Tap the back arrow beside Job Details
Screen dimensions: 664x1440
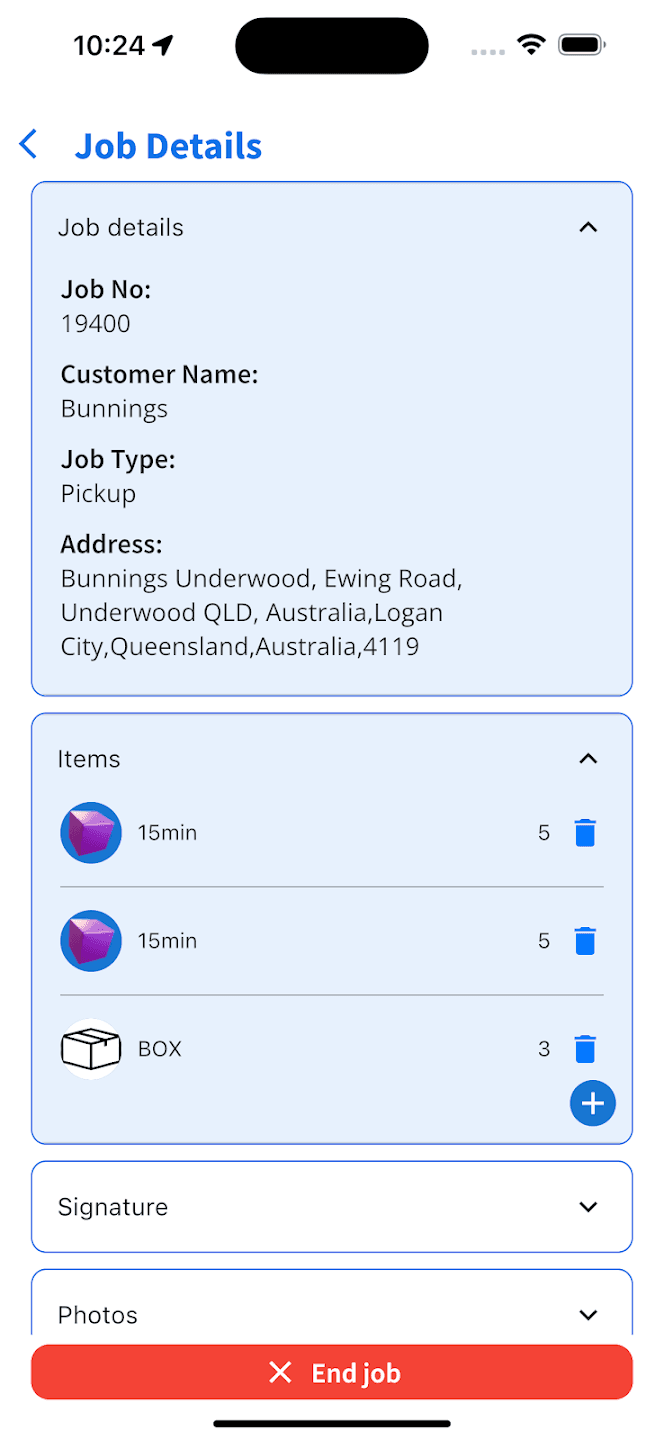click(x=29, y=145)
